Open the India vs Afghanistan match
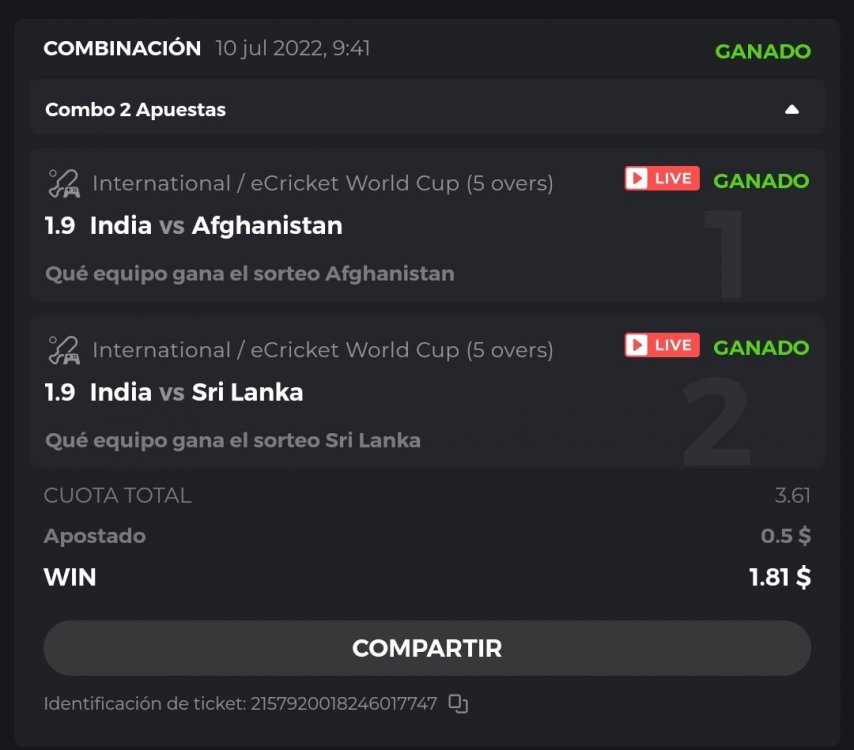This screenshot has height=750, width=854. tap(216, 226)
